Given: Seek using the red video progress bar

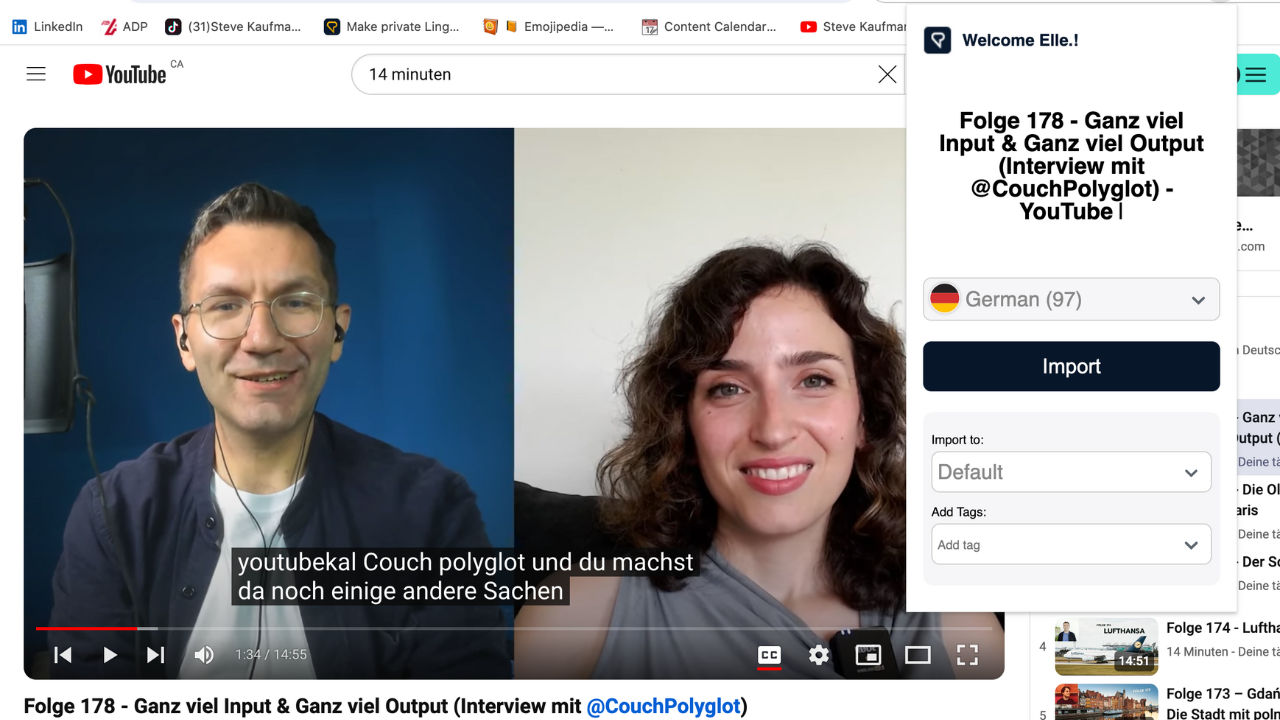Looking at the screenshot, I should [514, 628].
